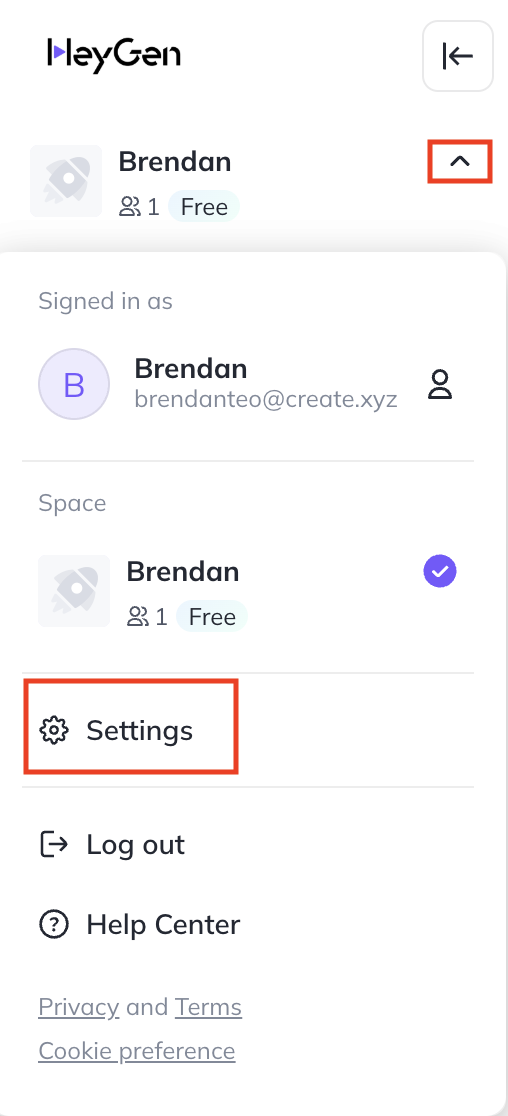
Task: Click the Free badge under Space
Action: [x=212, y=617]
